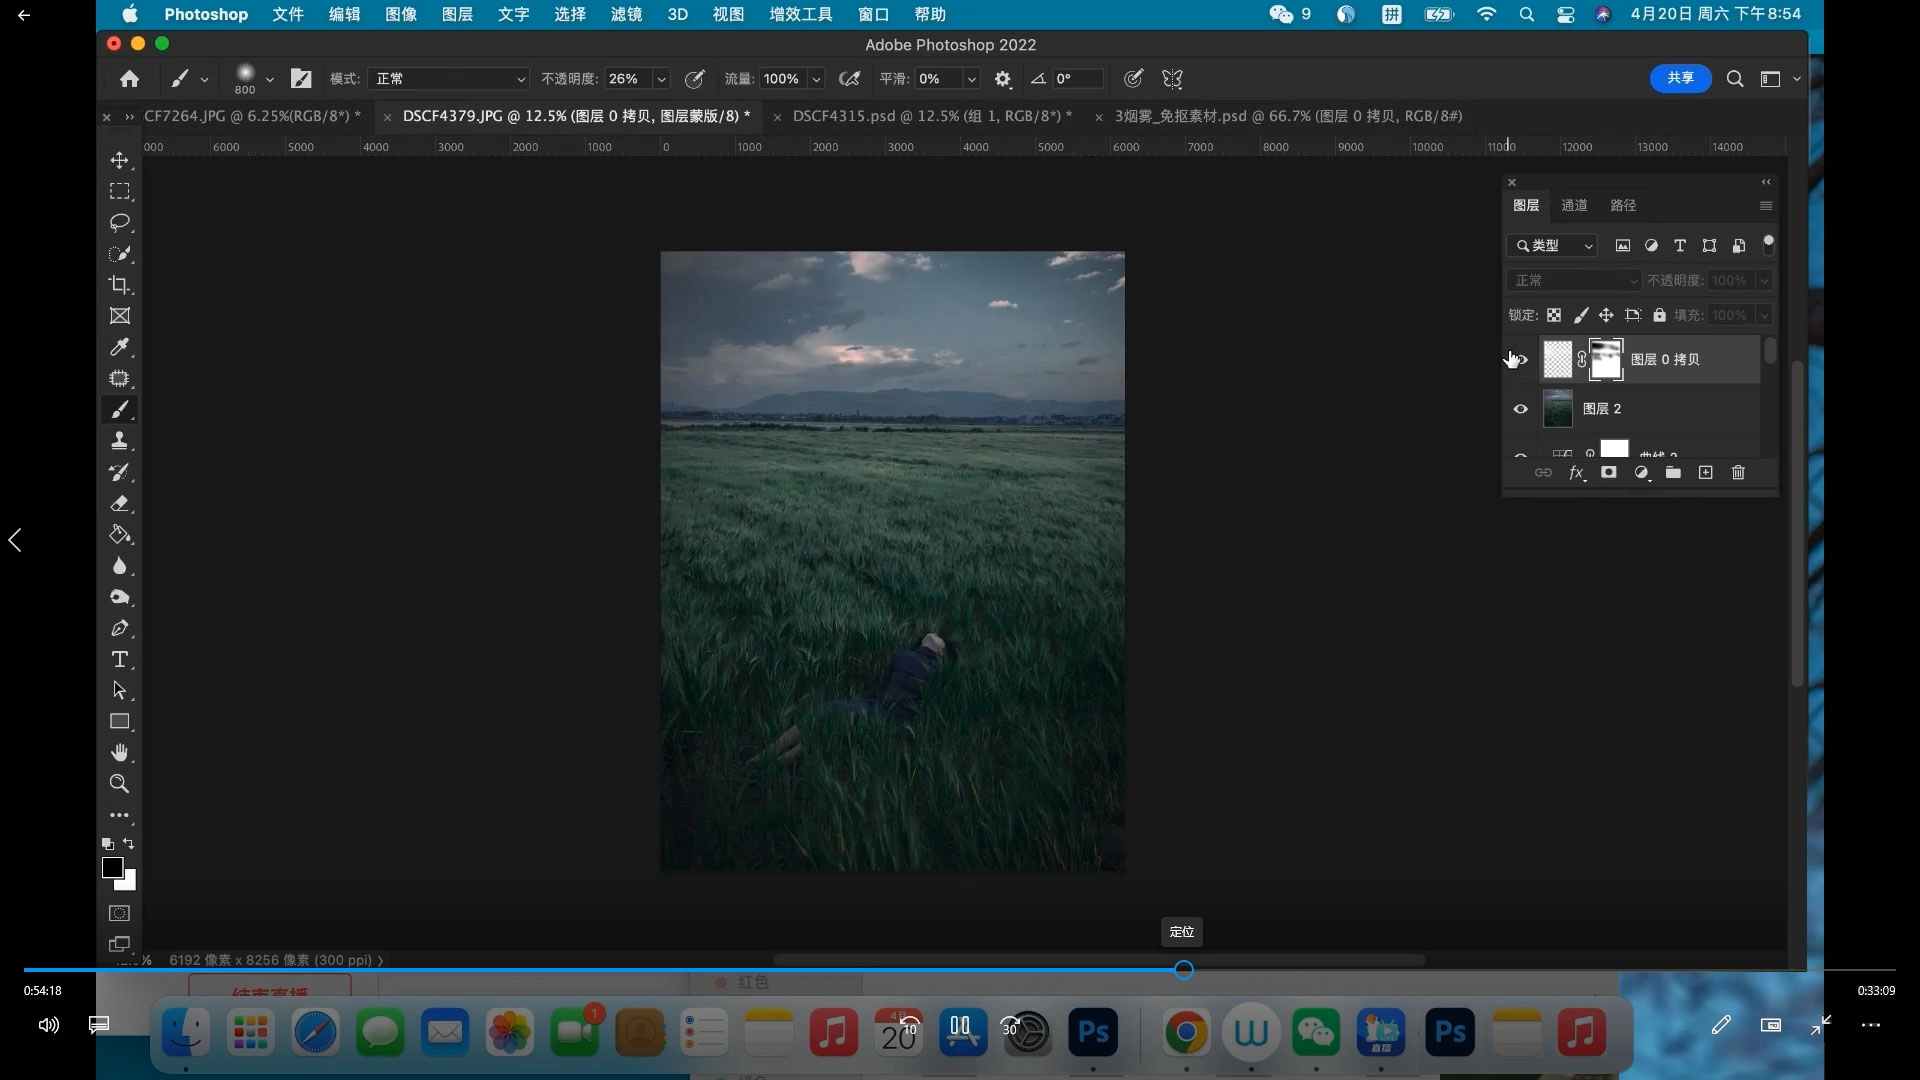Select the Lasso tool
The height and width of the screenshot is (1080, 1920).
(120, 222)
